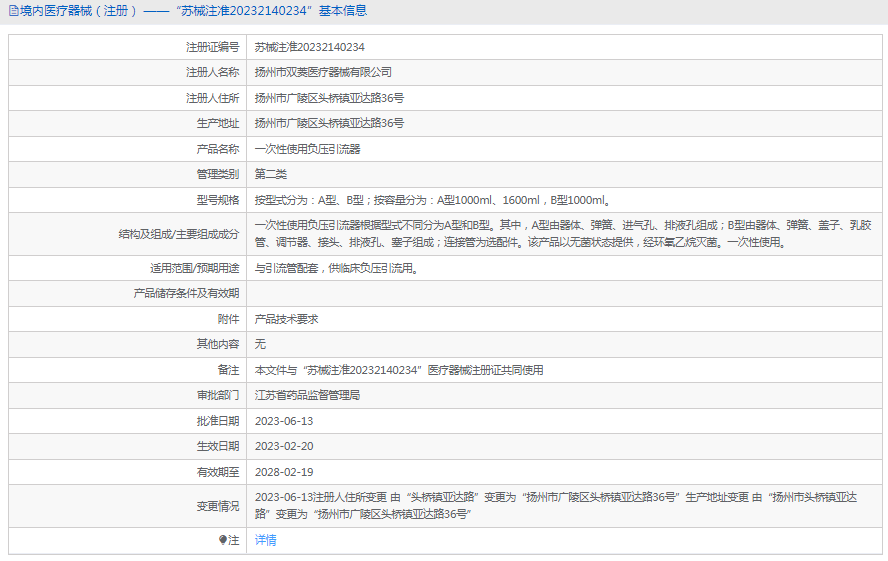Click the 审批部门 label
Image resolution: width=888 pixels, height=561 pixels.
click(218, 395)
